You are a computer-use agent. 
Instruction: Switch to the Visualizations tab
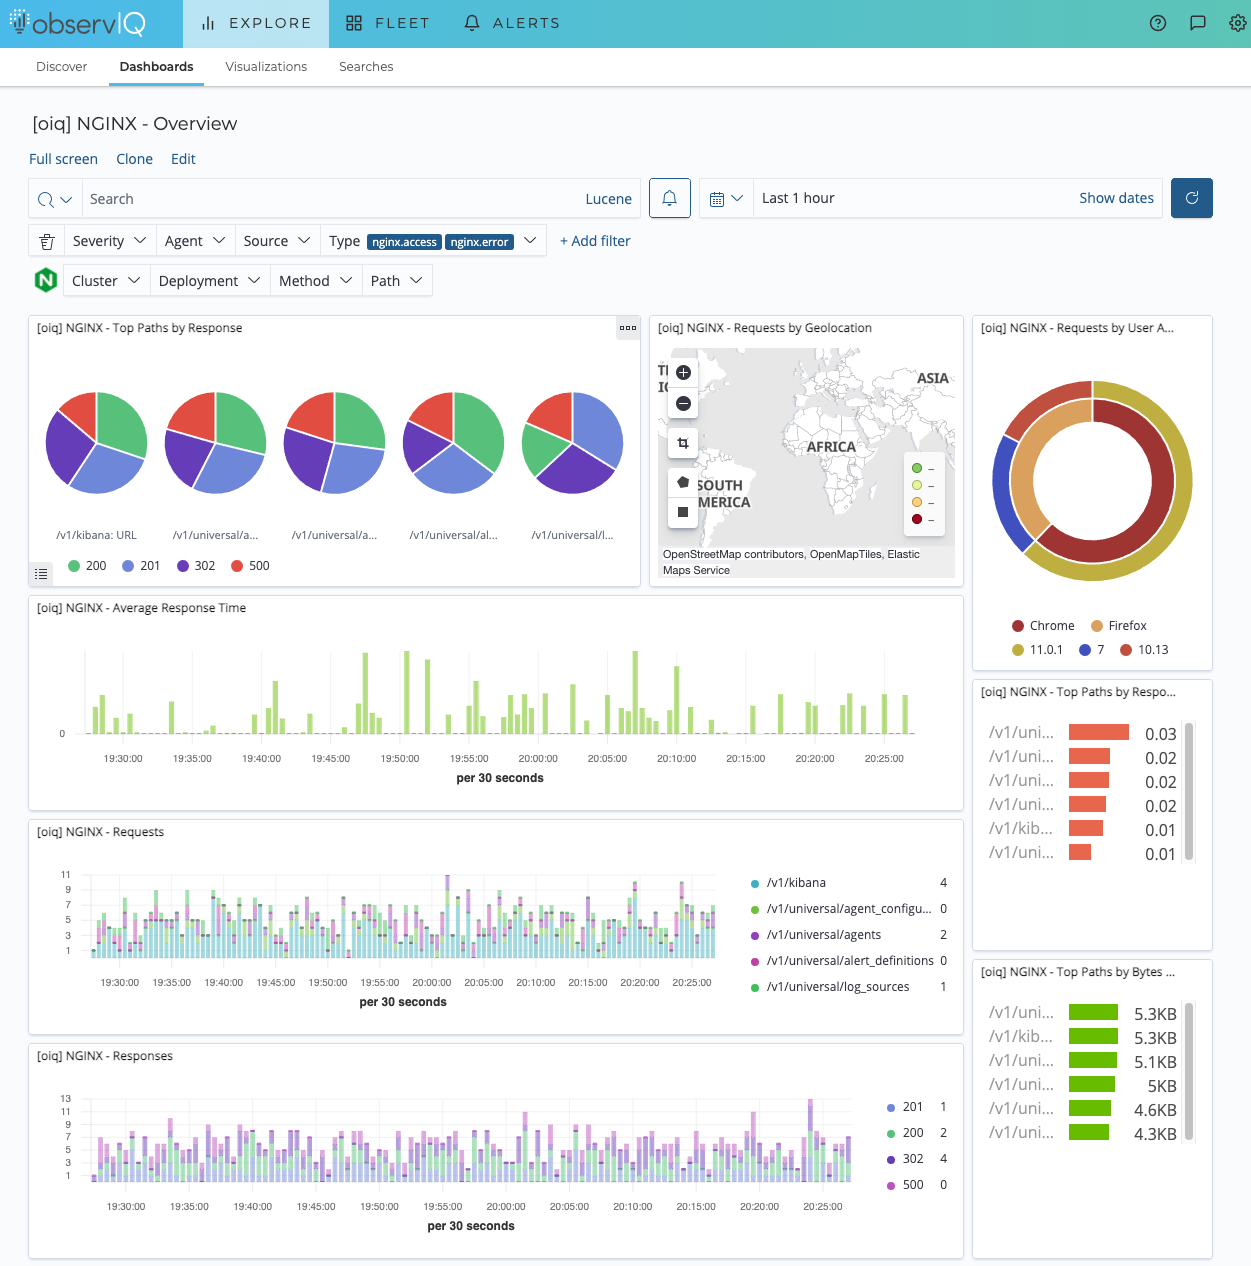tap(266, 67)
